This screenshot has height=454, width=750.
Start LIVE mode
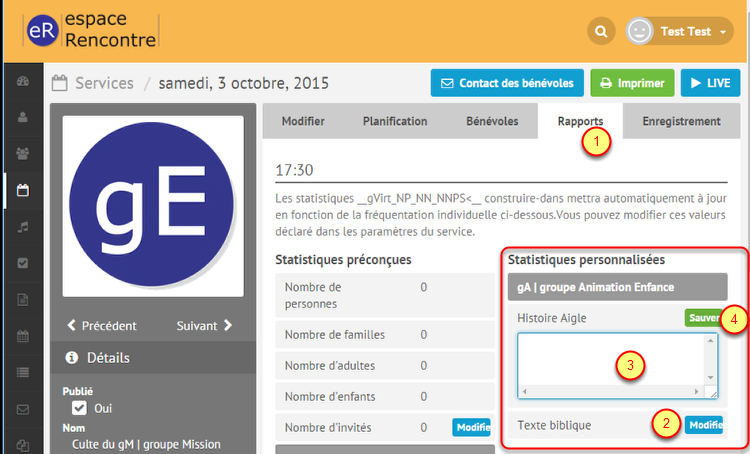[710, 83]
